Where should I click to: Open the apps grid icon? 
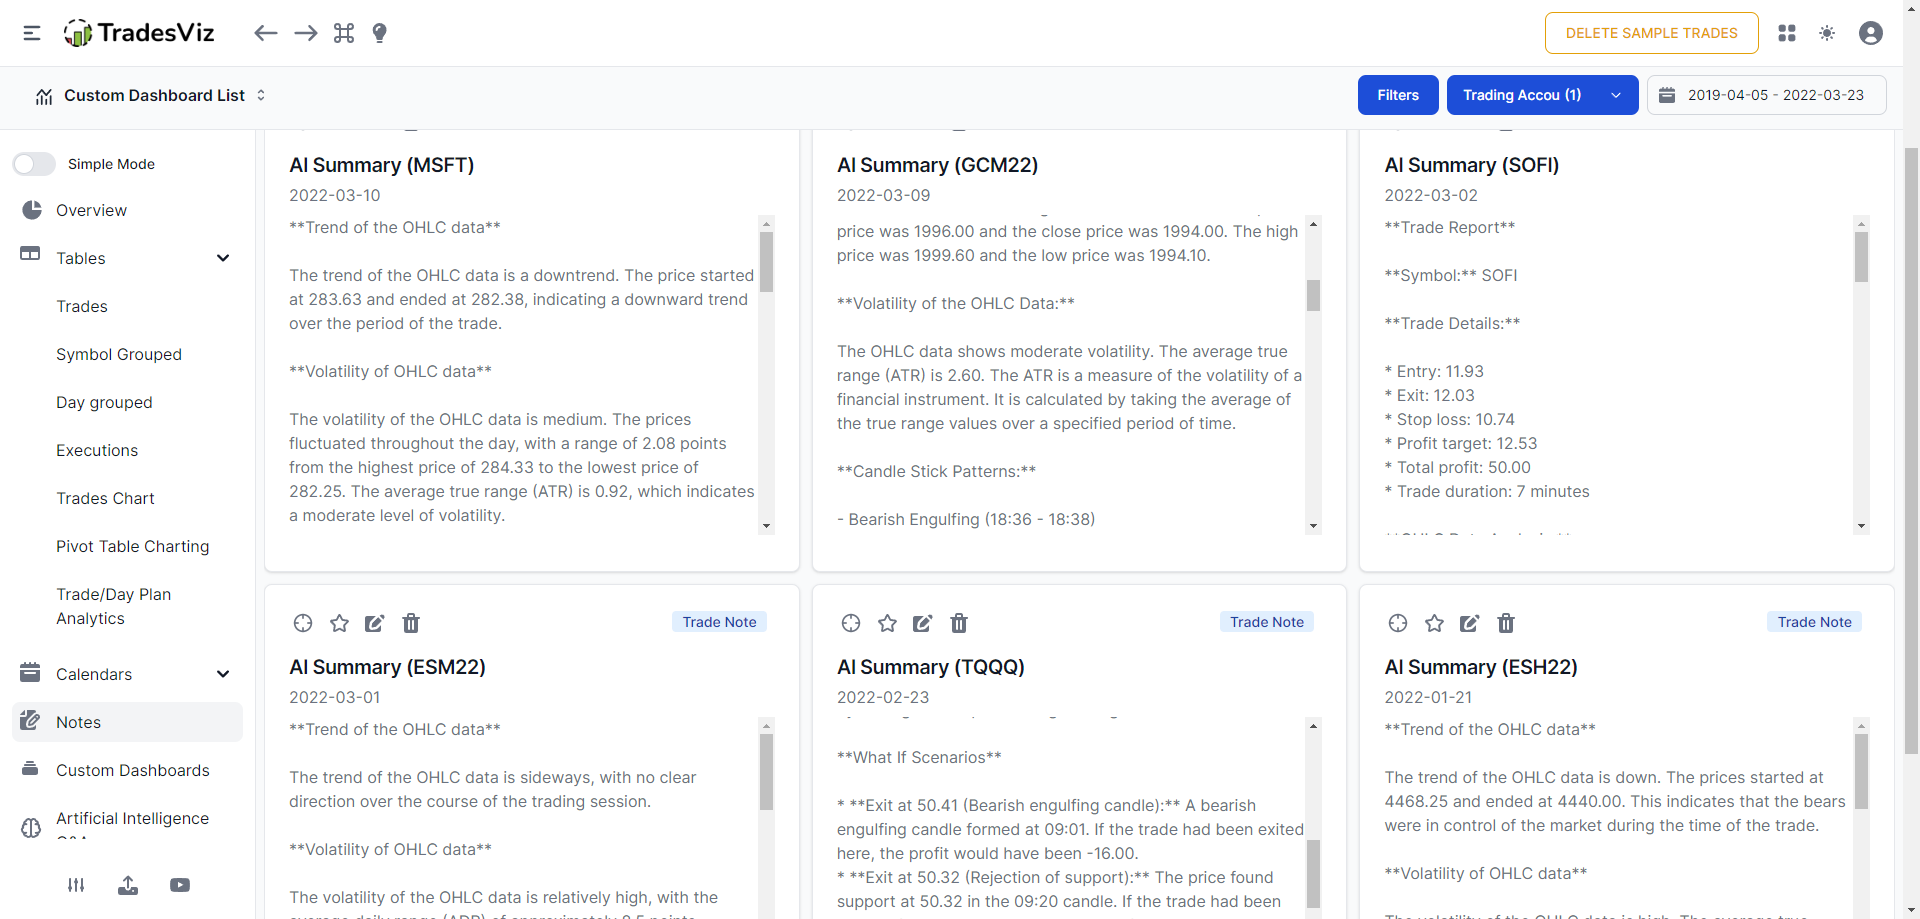(1787, 33)
